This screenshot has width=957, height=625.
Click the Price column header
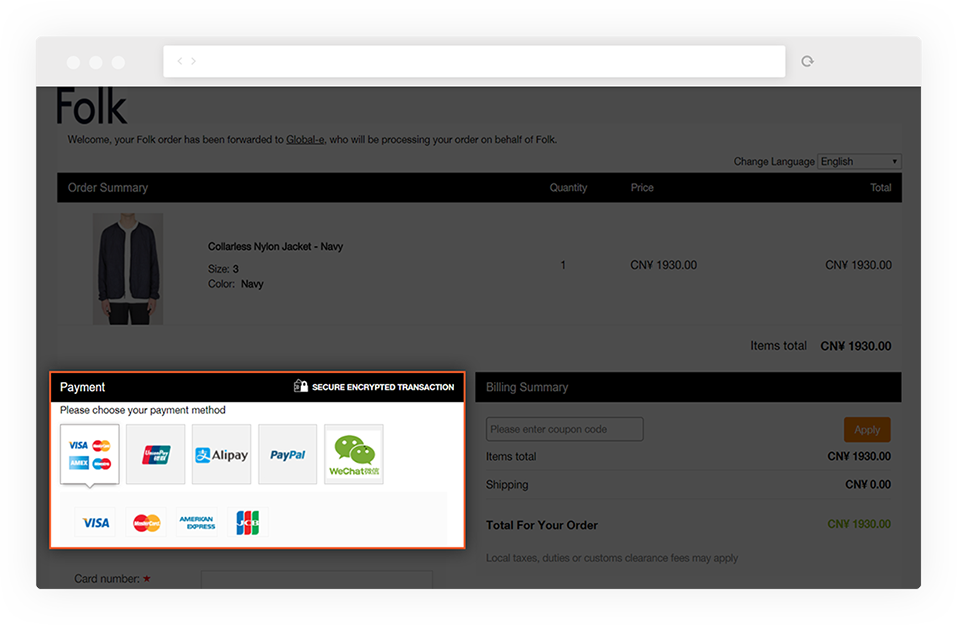(642, 187)
